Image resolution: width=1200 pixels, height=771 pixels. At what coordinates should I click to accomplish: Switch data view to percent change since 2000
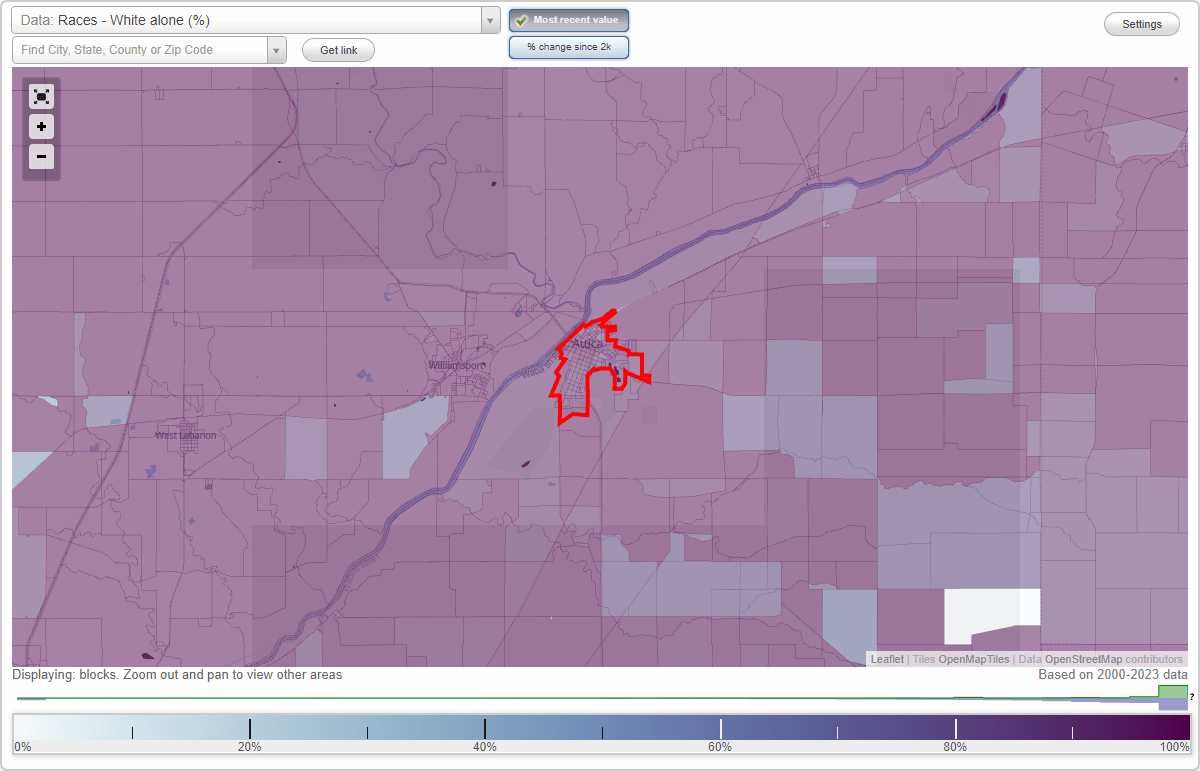[x=568, y=46]
